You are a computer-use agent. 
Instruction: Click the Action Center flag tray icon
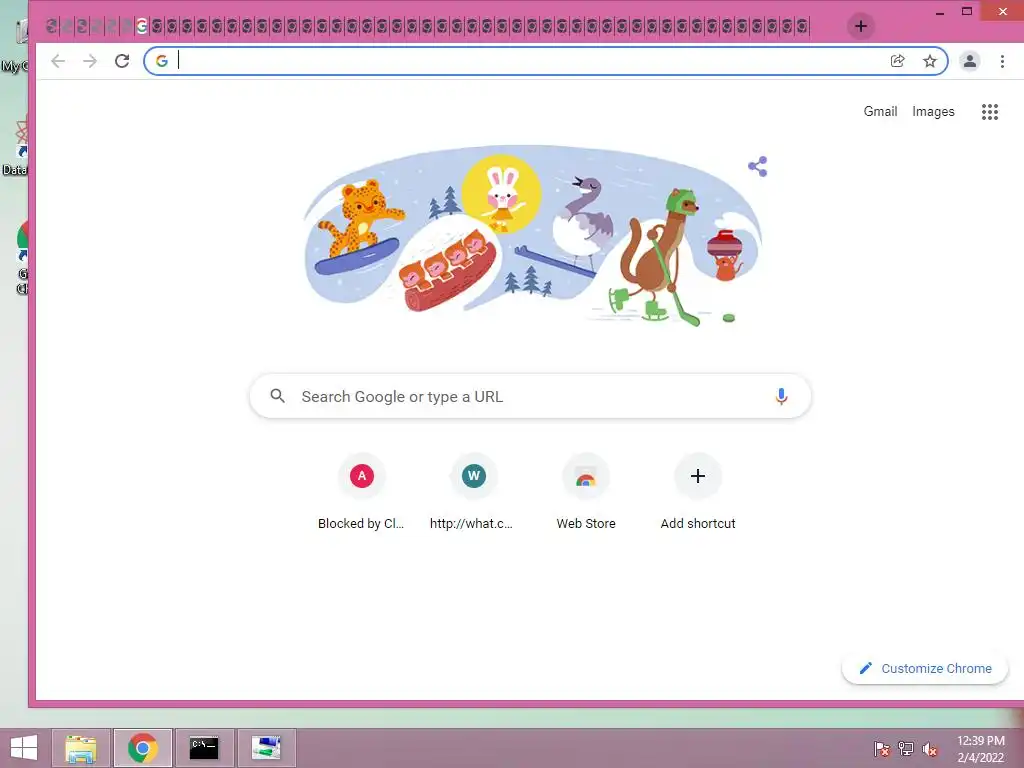coord(882,749)
